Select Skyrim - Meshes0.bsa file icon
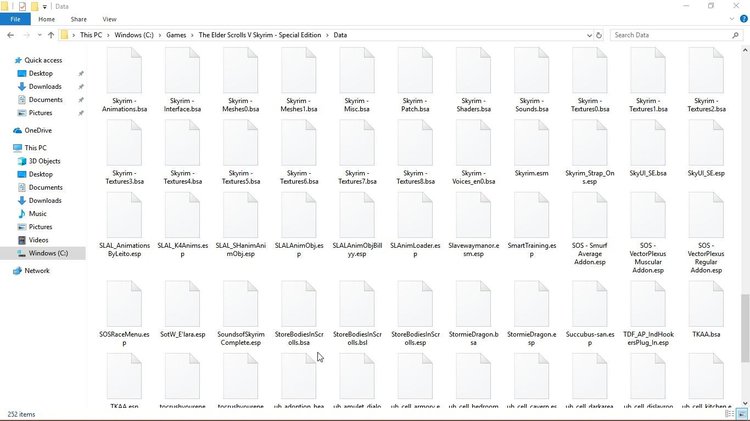Image resolution: width=750 pixels, height=421 pixels. click(x=241, y=71)
